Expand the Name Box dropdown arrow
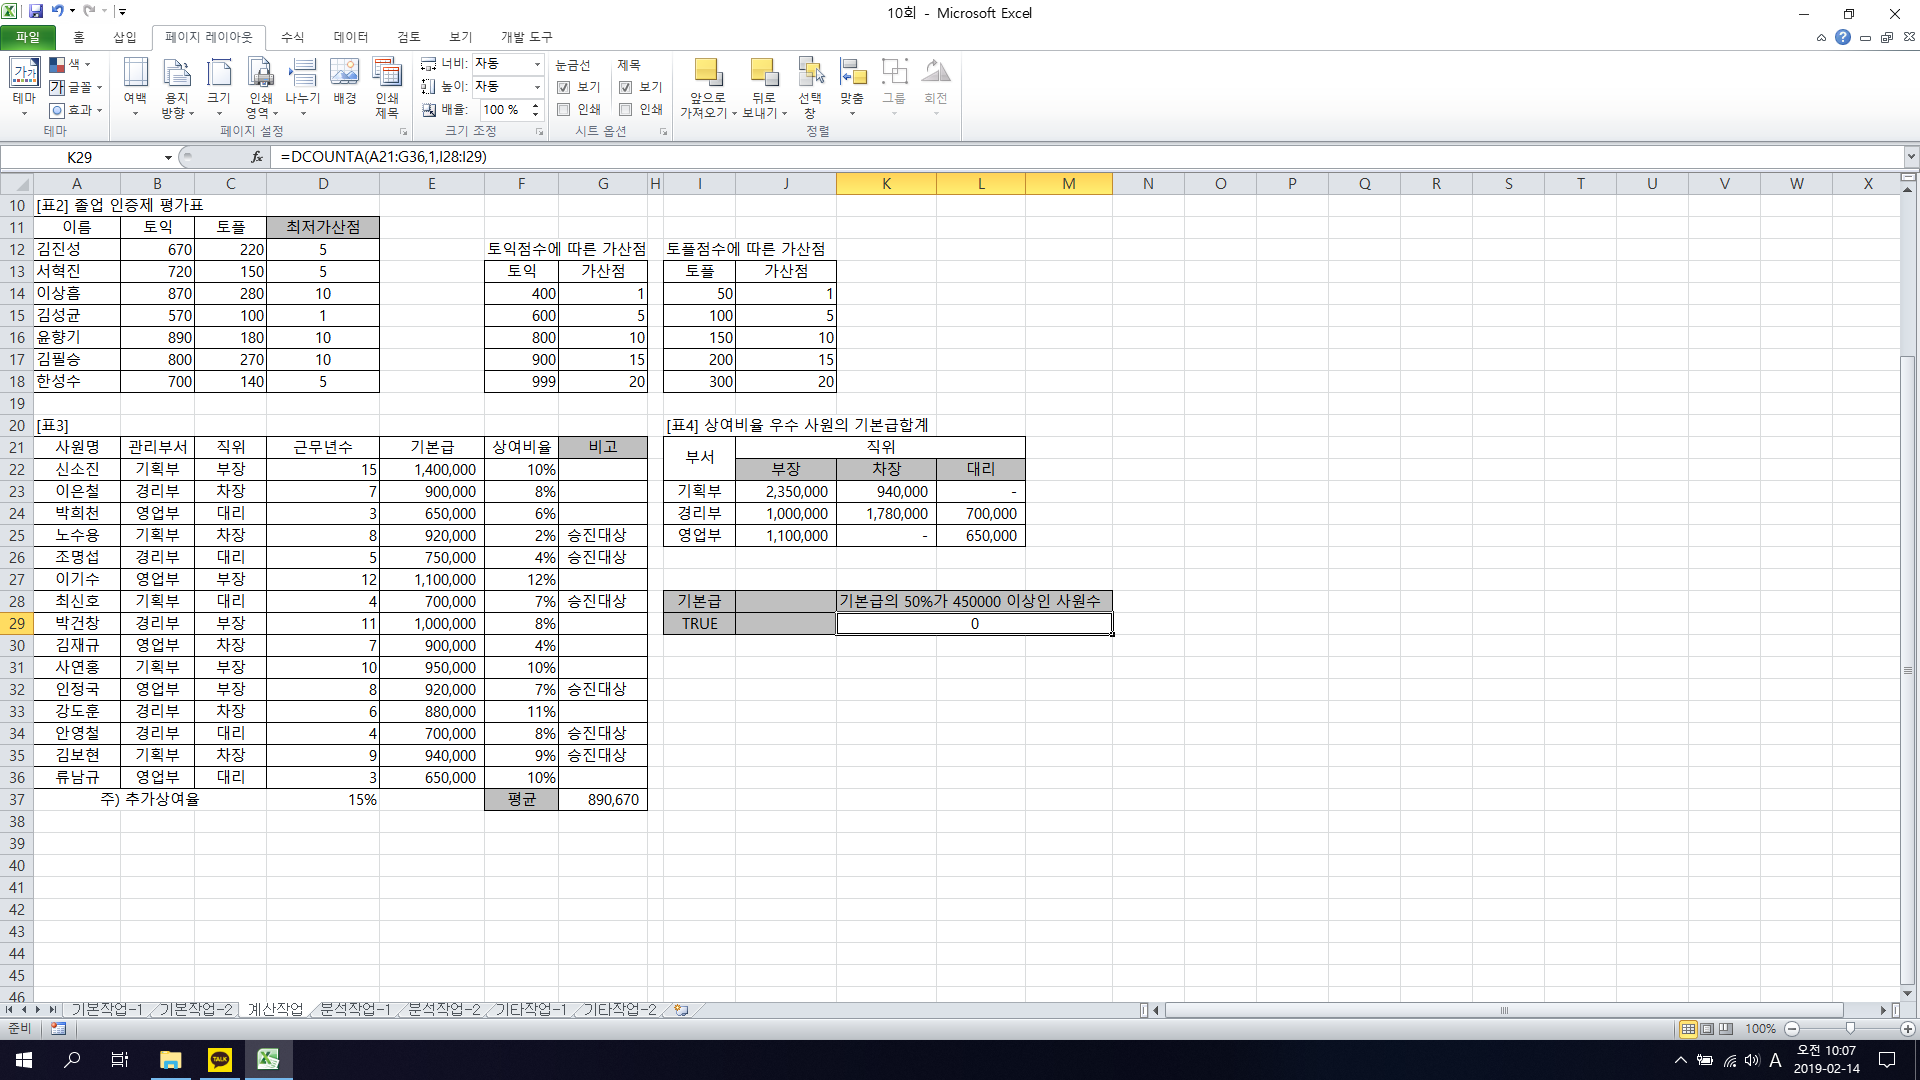 (x=168, y=157)
